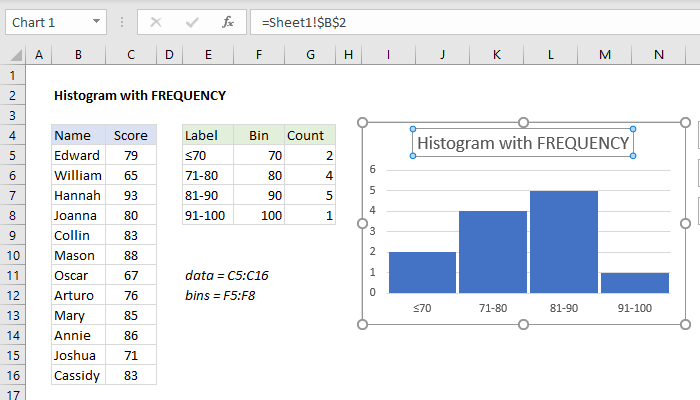Screen dimensions: 700x400
Task: Select row 16 header
Action: click(x=12, y=375)
